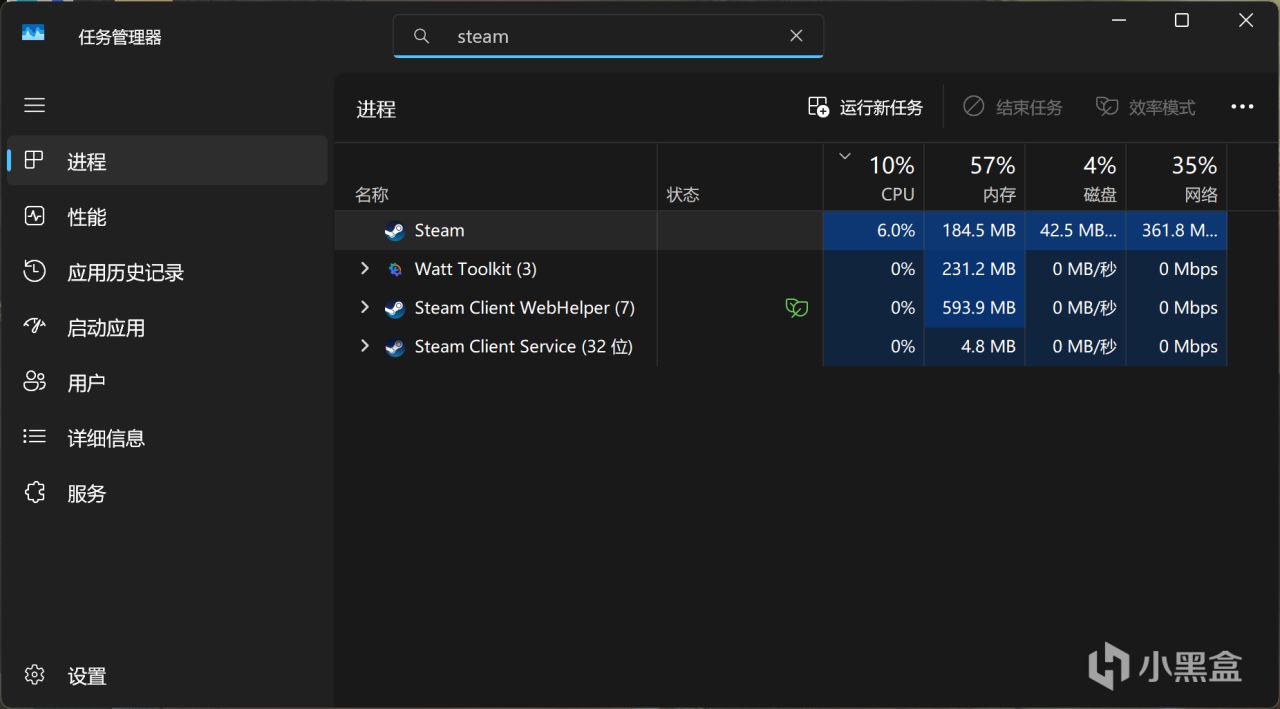1280x709 pixels.
Task: Expand Steam Client Service group
Action: (x=365, y=346)
